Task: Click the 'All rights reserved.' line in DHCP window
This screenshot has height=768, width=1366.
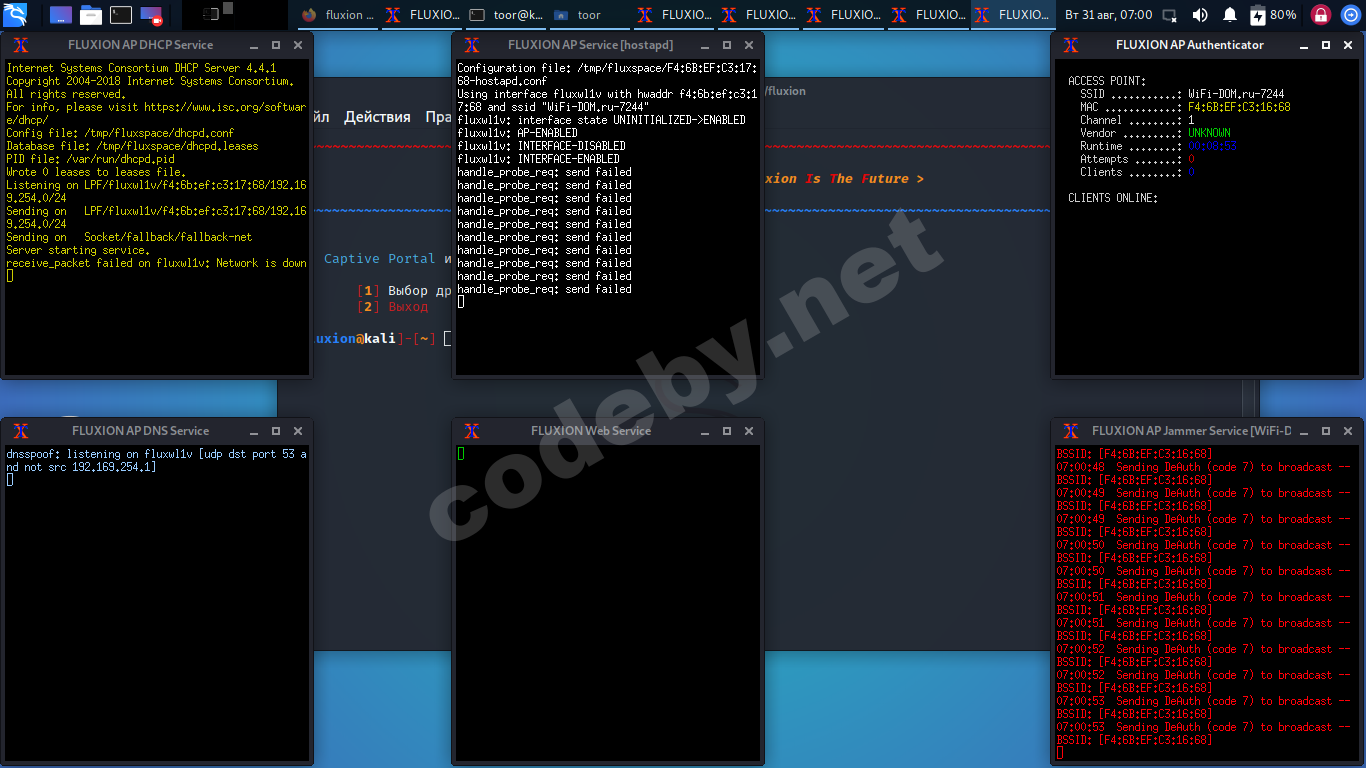Action: 66,94
